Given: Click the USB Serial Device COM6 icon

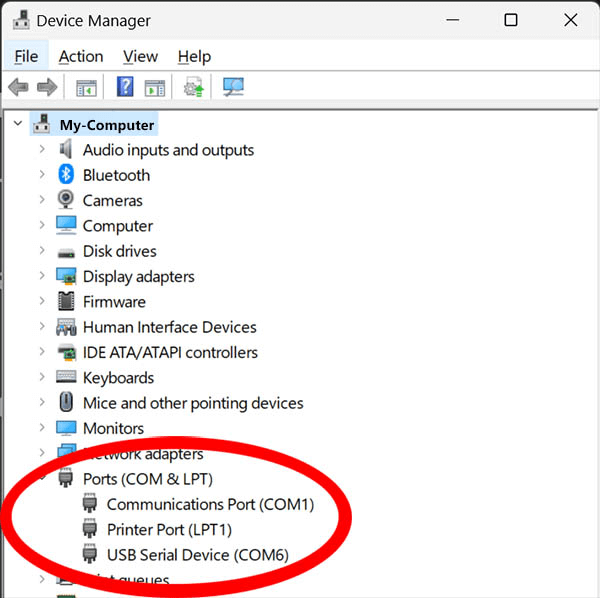Looking at the screenshot, I should click(90, 554).
